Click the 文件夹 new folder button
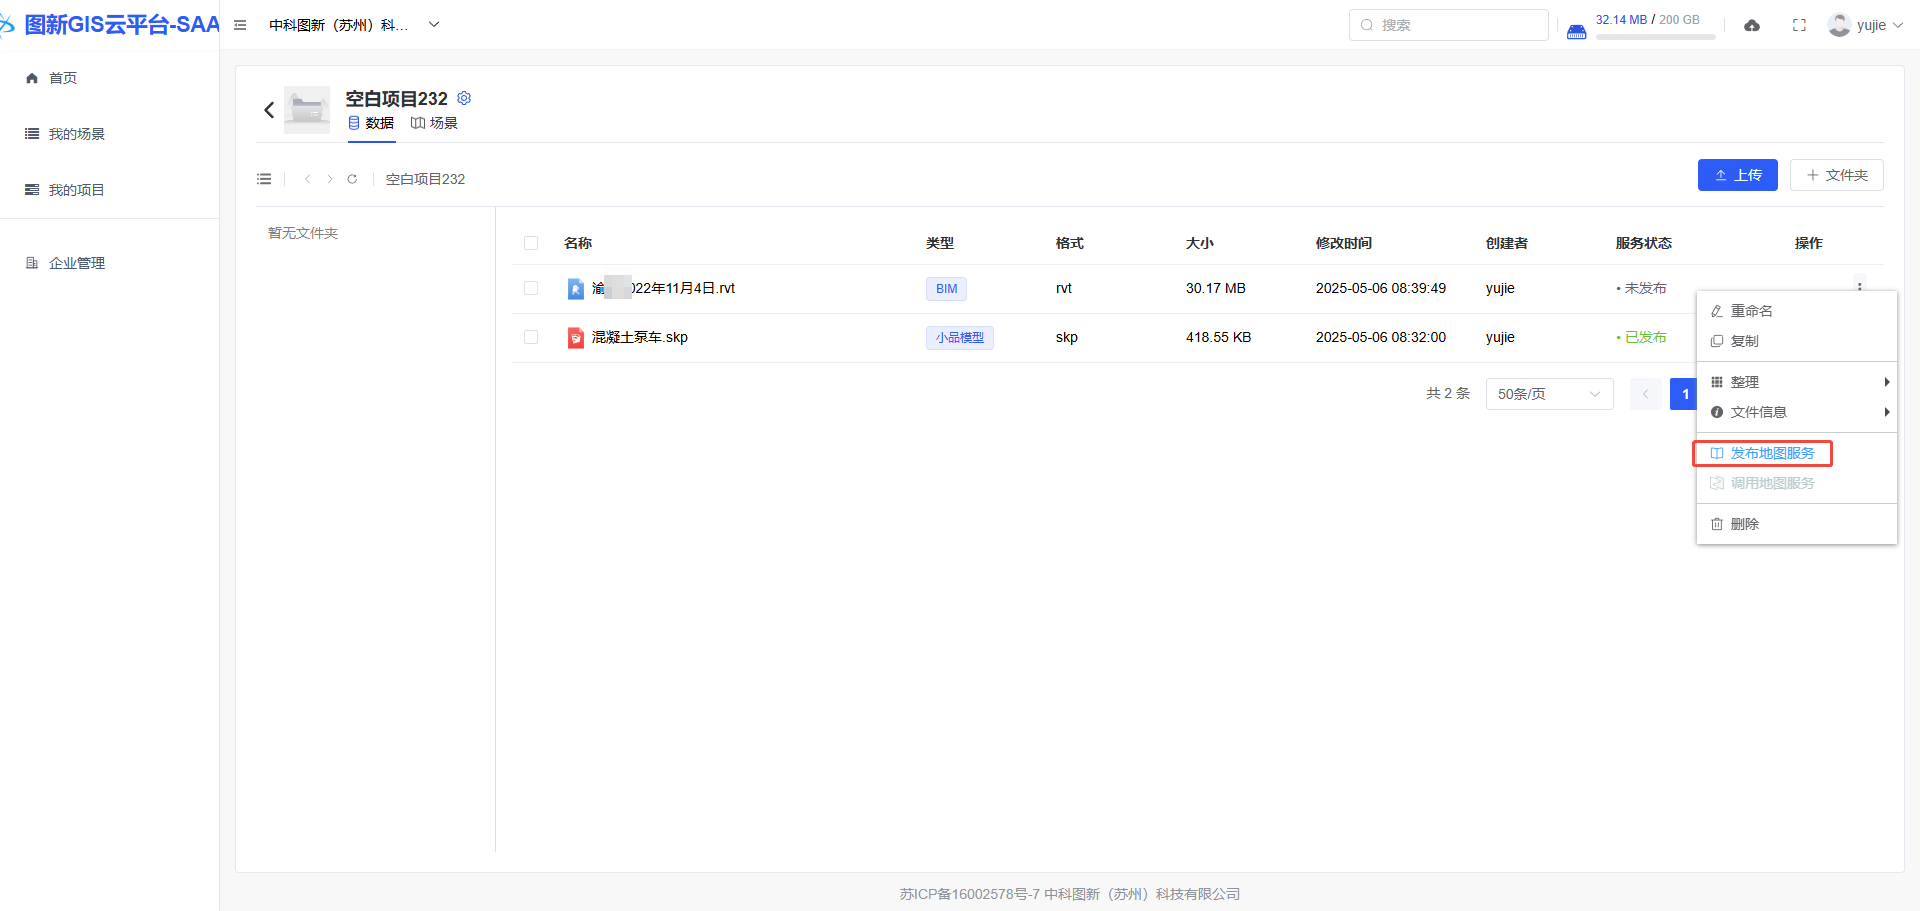Screen dimensions: 1920x911 pyautogui.click(x=1836, y=175)
